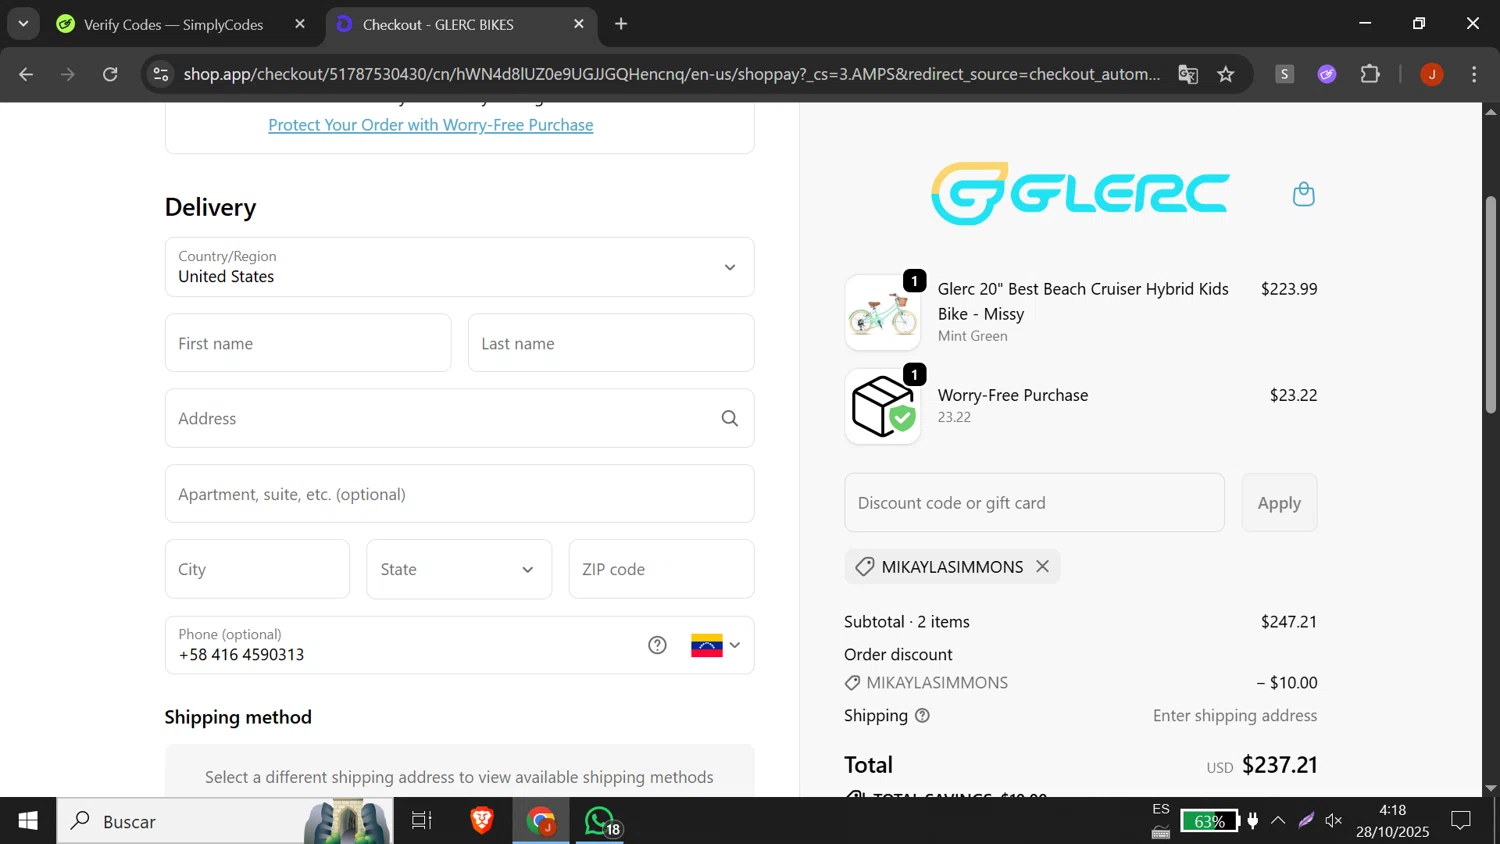Bookmark this page with the star icon
The width and height of the screenshot is (1500, 844).
pos(1226,74)
